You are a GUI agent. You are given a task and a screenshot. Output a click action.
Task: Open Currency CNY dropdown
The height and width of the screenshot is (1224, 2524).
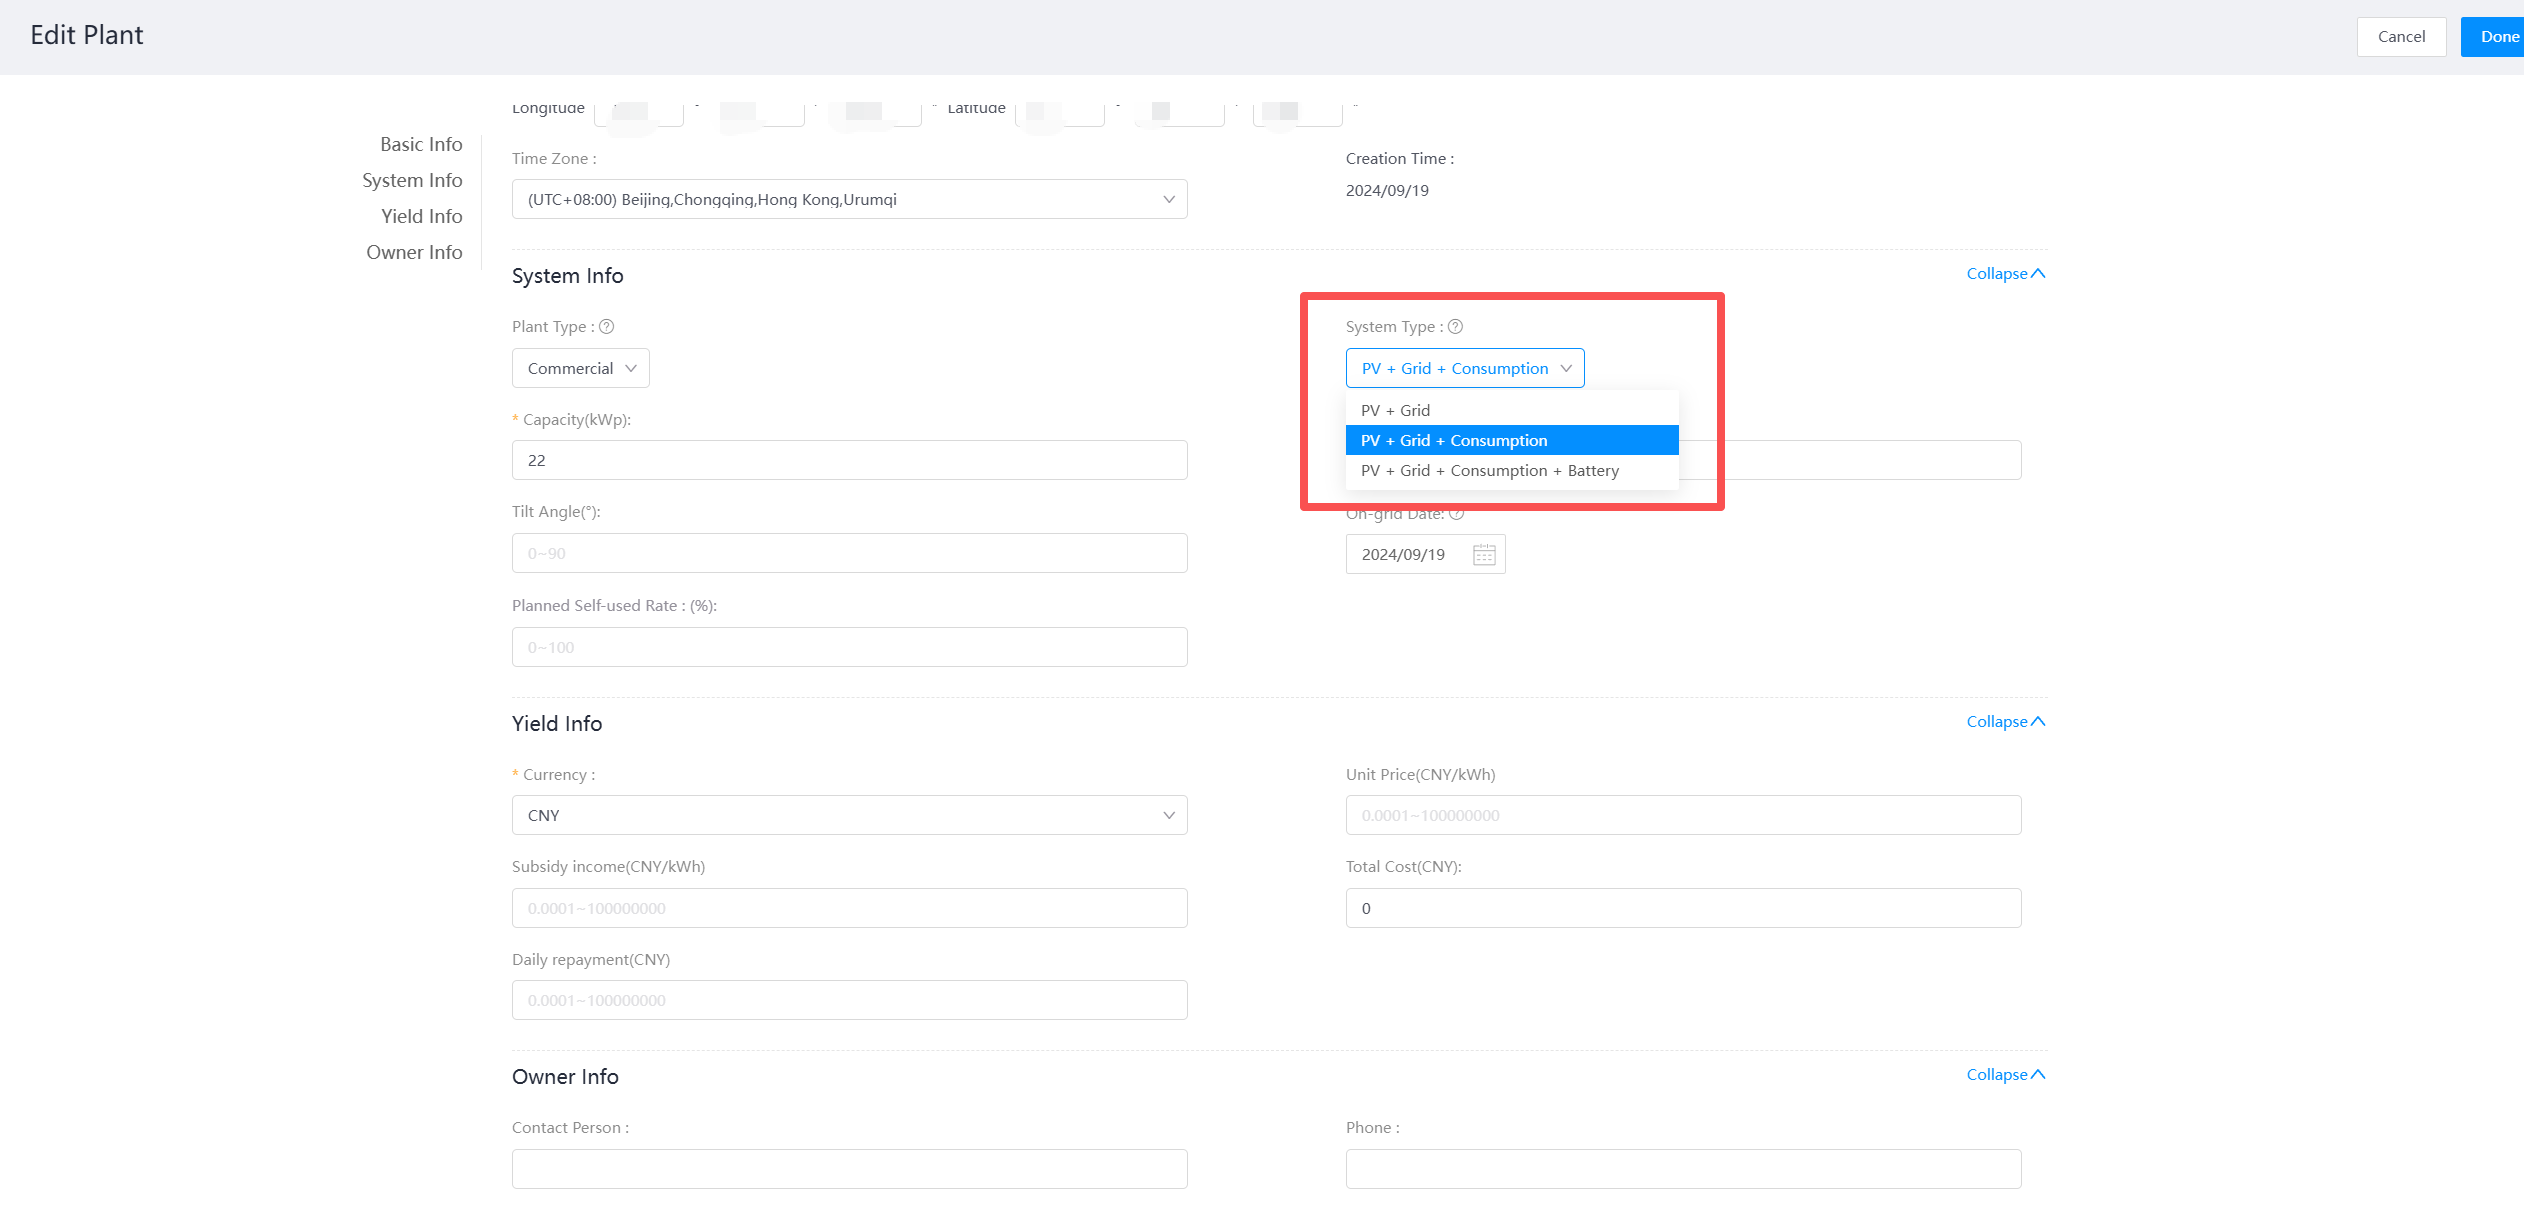point(849,815)
